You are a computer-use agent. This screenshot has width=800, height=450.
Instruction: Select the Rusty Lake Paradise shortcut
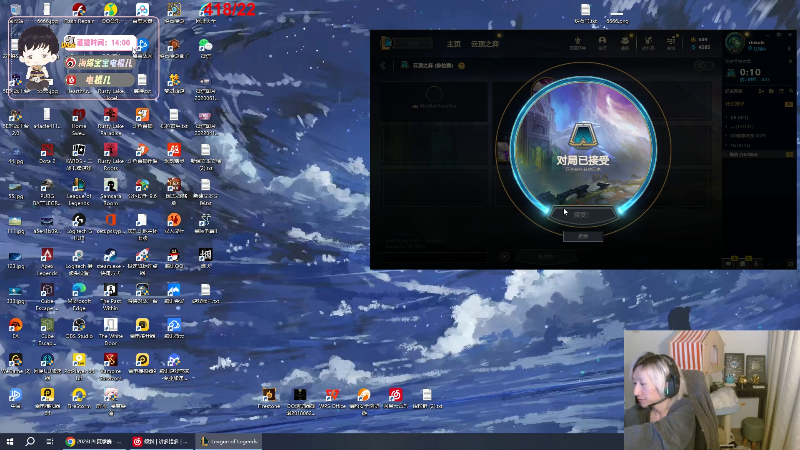[110, 121]
